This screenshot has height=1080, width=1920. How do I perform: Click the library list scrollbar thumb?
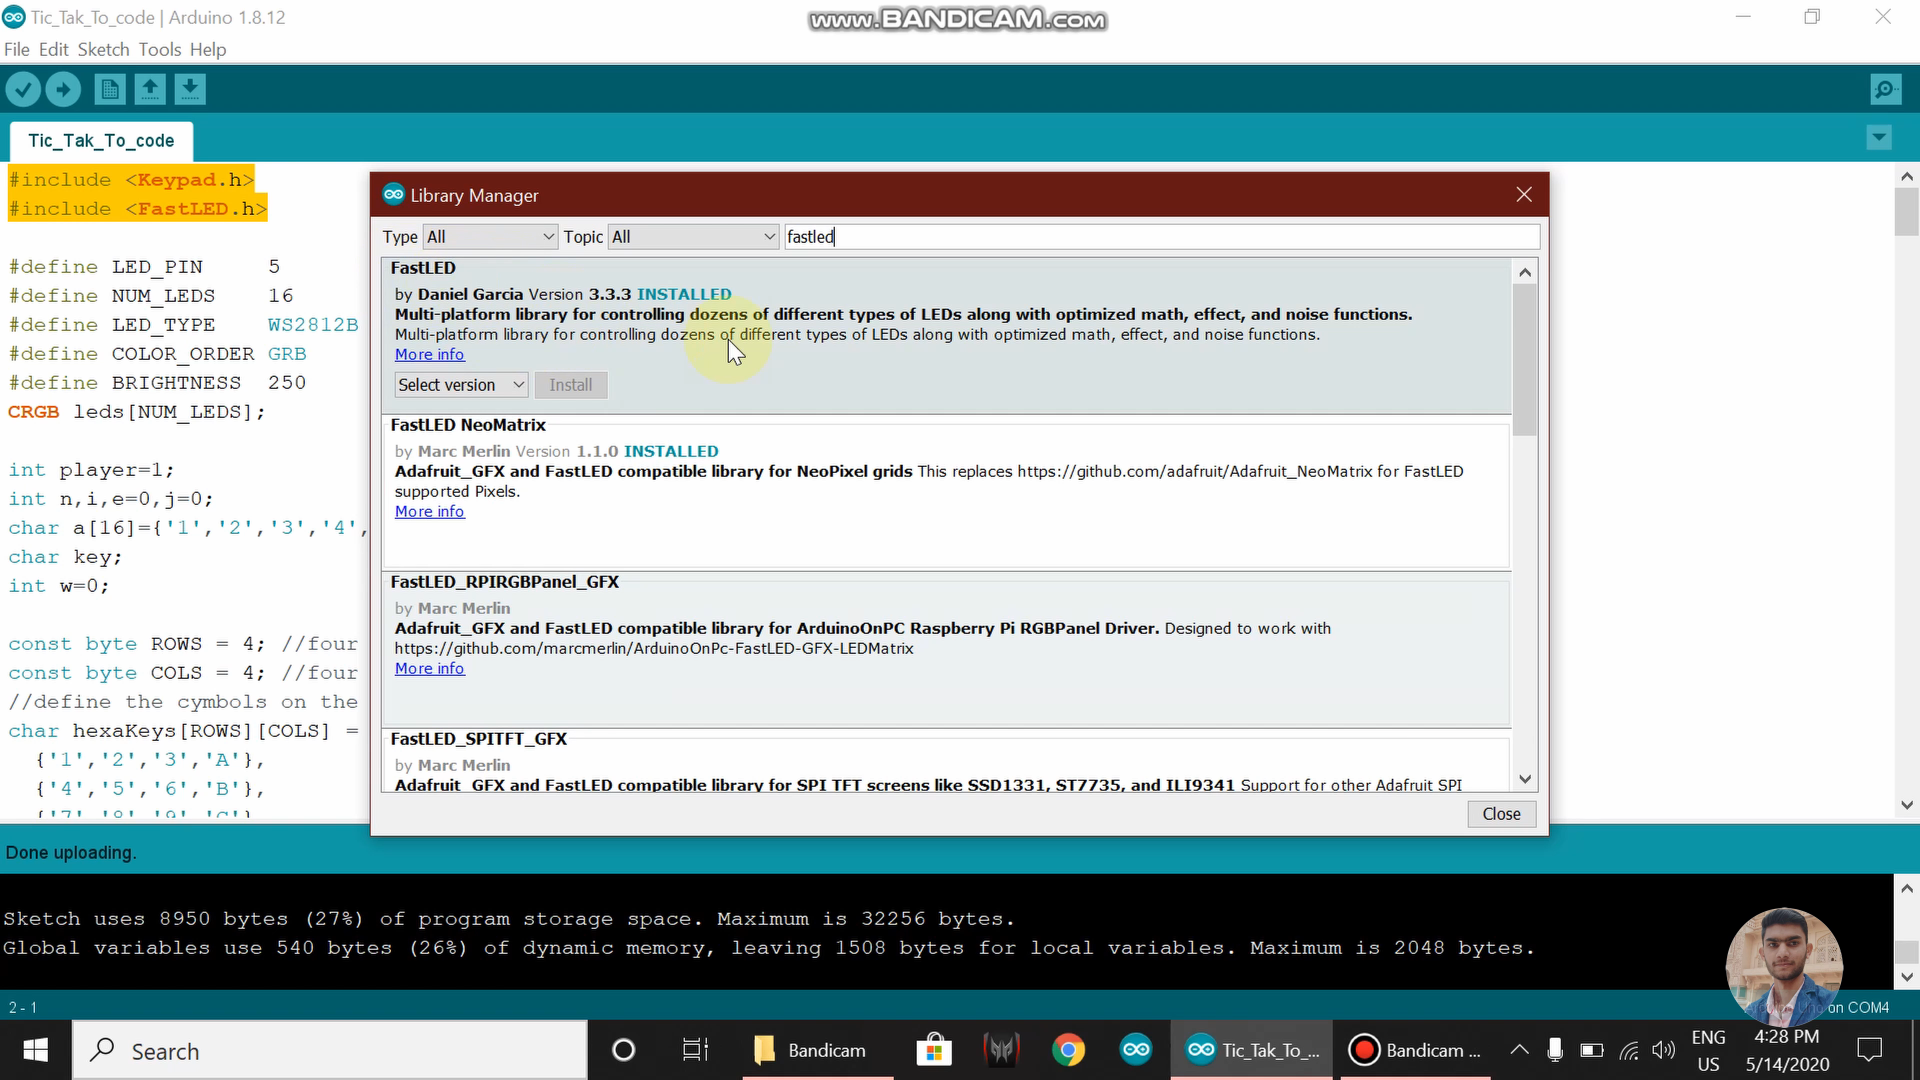pyautogui.click(x=1525, y=360)
